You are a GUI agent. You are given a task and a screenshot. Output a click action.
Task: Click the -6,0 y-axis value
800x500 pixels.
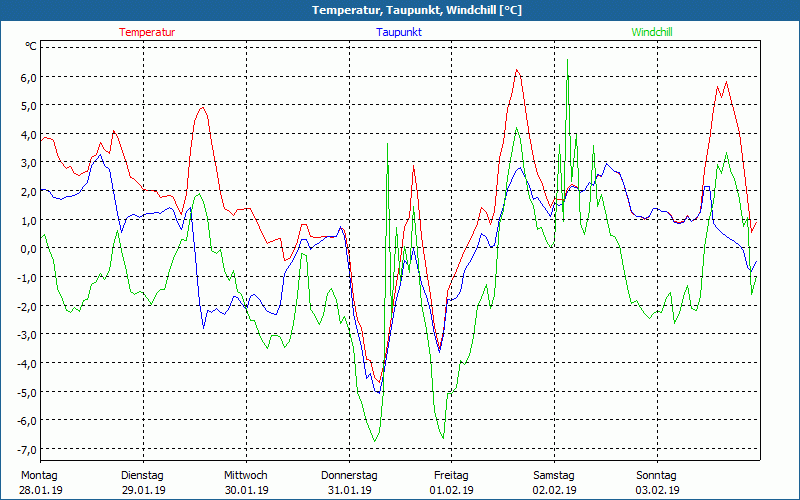27,421
